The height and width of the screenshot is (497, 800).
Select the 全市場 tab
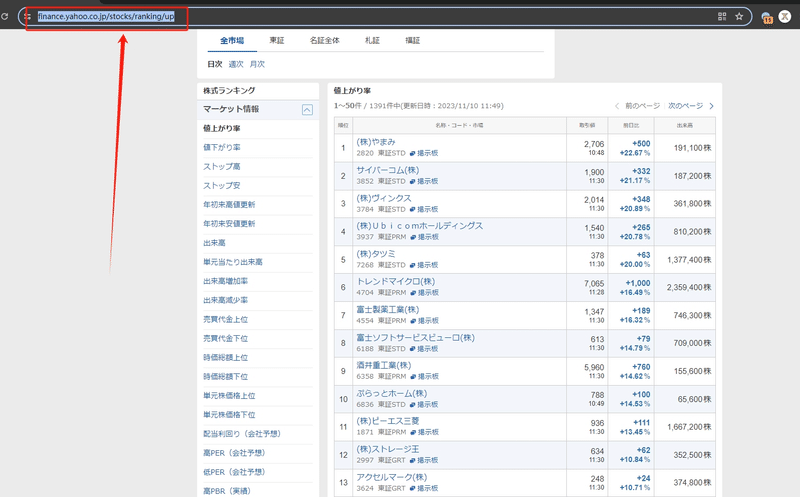[x=232, y=40]
